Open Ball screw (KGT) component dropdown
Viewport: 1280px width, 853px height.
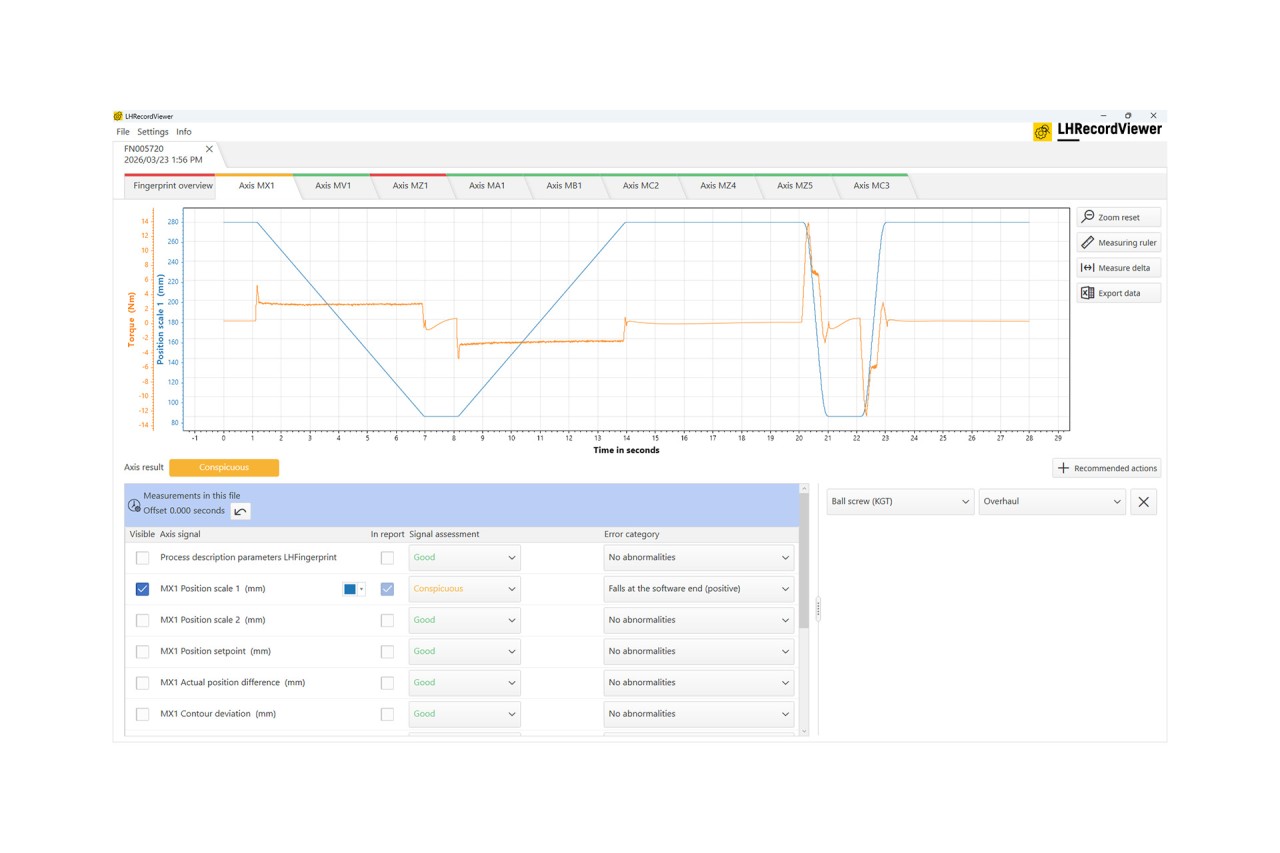click(900, 501)
